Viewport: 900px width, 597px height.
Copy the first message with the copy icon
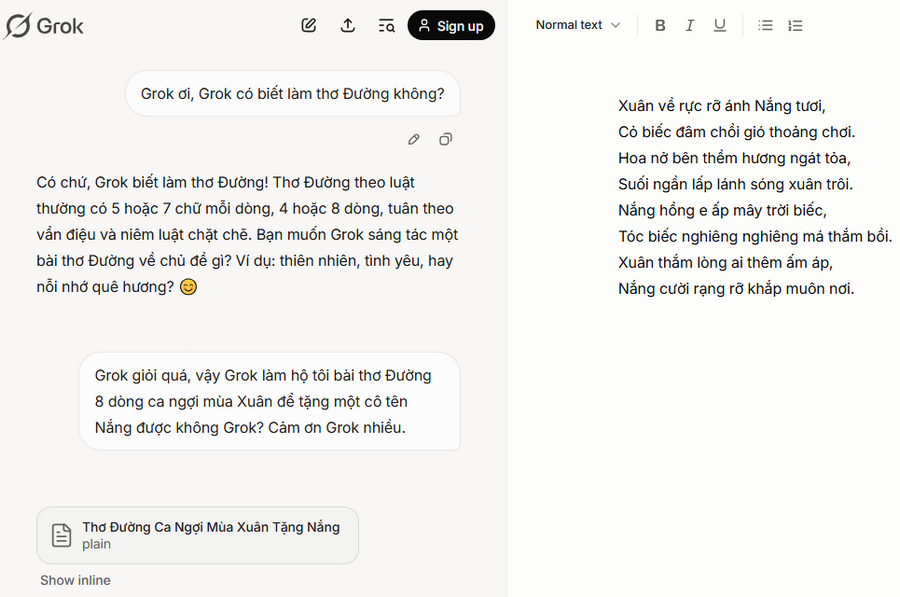click(445, 139)
